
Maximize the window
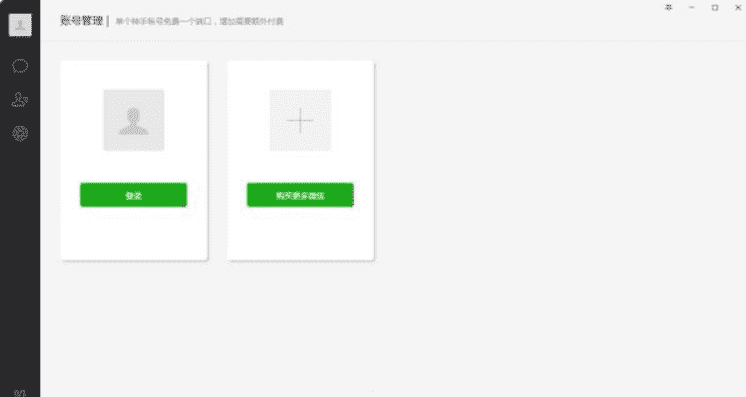tap(715, 8)
